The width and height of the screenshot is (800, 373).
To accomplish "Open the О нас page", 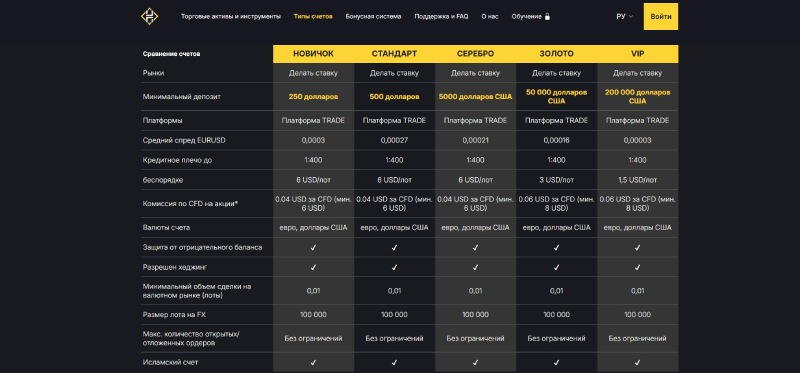I will [x=490, y=16].
